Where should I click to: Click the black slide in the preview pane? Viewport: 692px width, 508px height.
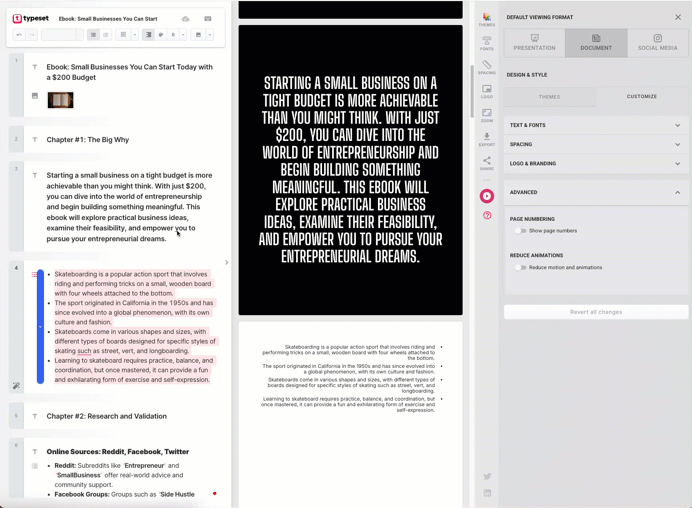coord(350,170)
